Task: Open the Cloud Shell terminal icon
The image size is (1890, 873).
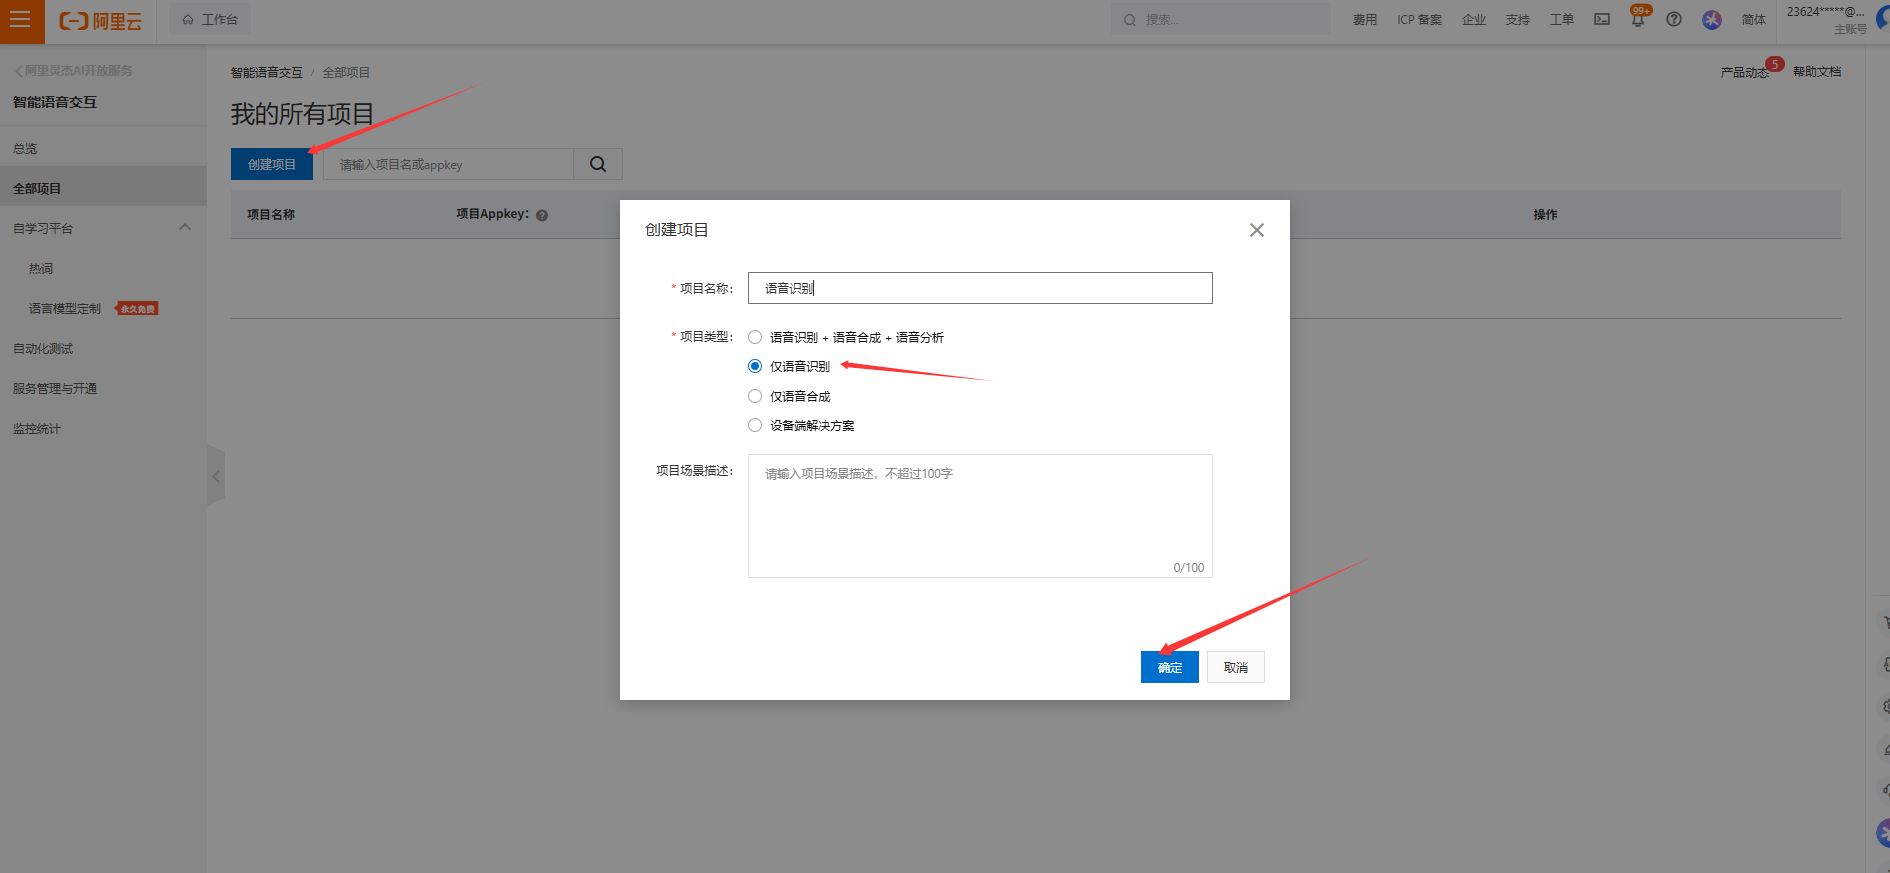Action: [x=1602, y=20]
